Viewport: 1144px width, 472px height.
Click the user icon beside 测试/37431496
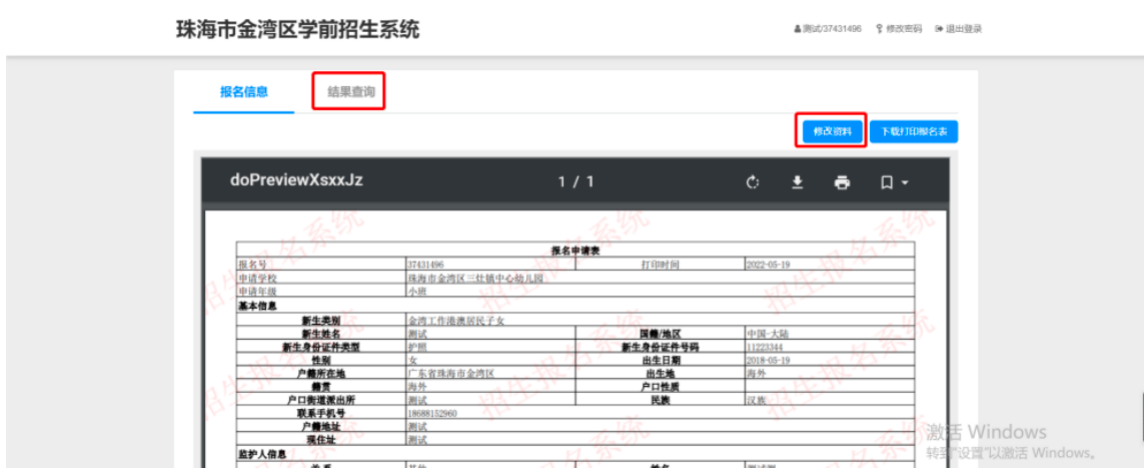pos(797,29)
